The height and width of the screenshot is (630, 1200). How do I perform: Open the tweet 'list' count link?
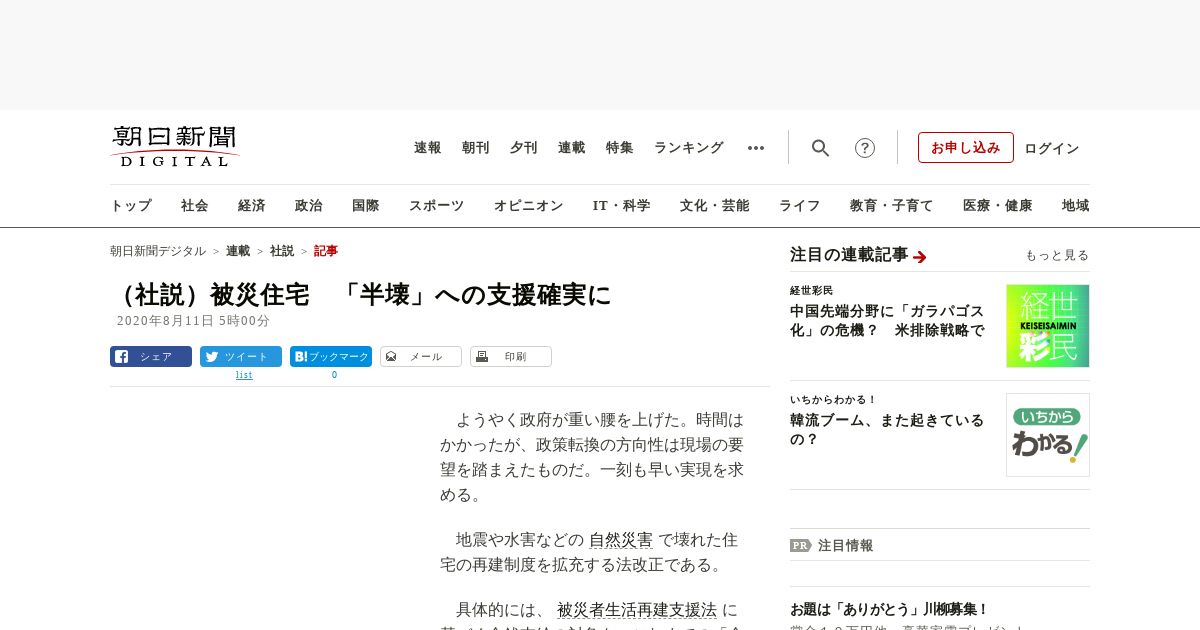(x=244, y=376)
